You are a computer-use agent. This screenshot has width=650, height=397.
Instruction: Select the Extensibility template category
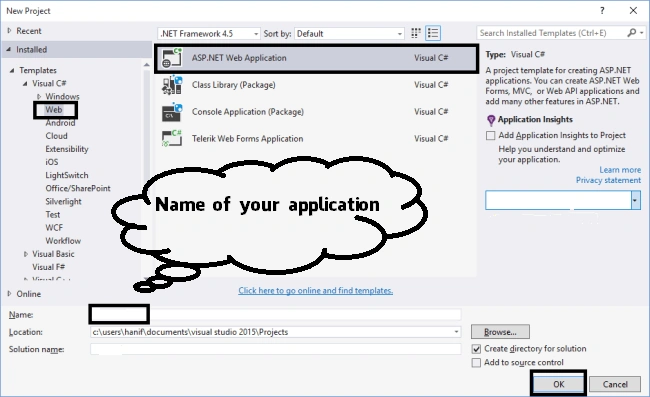pos(67,149)
